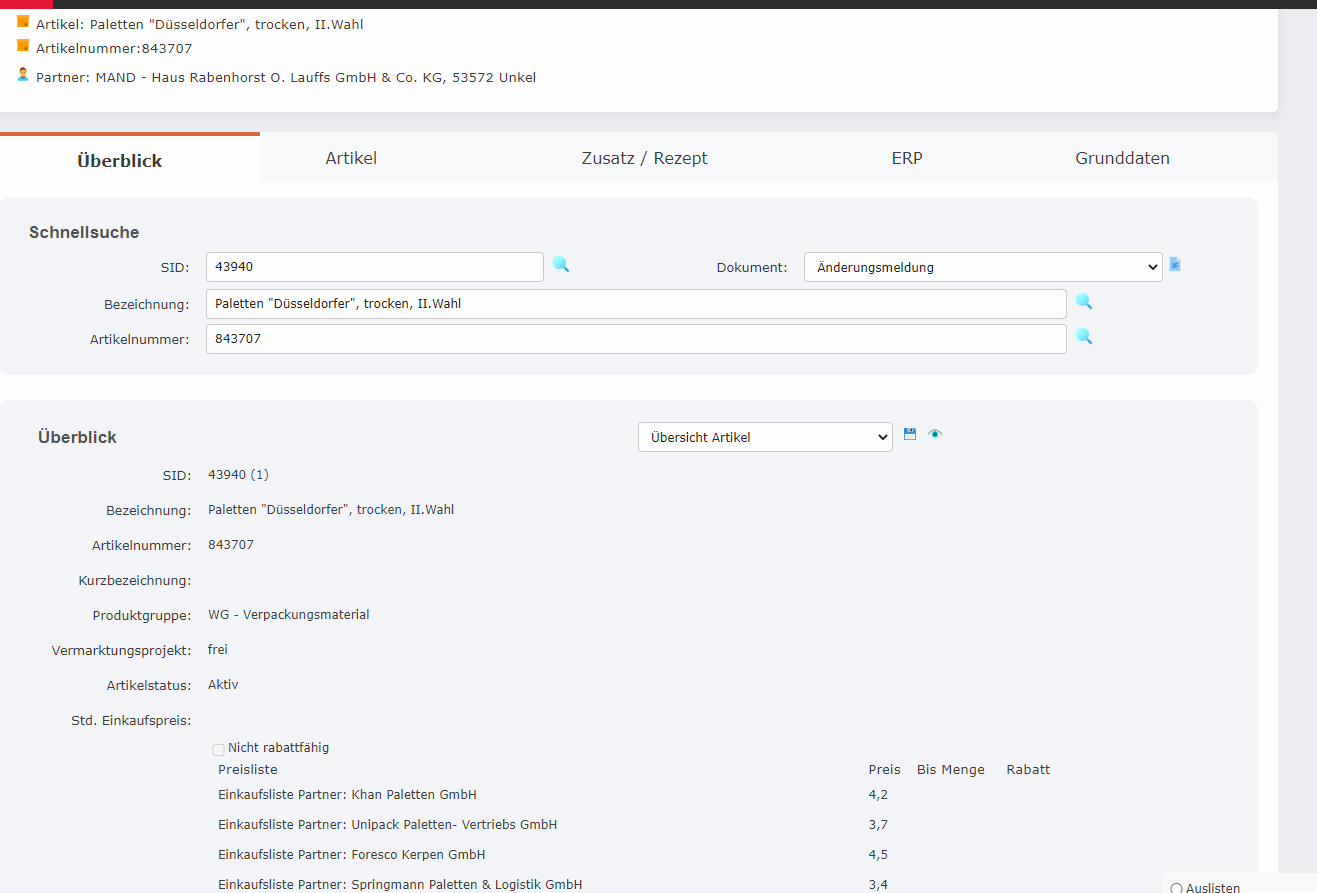Click the Bezeichnung text field in Schnellsuche
Viewport: 1317px width, 893px height.
tap(636, 304)
